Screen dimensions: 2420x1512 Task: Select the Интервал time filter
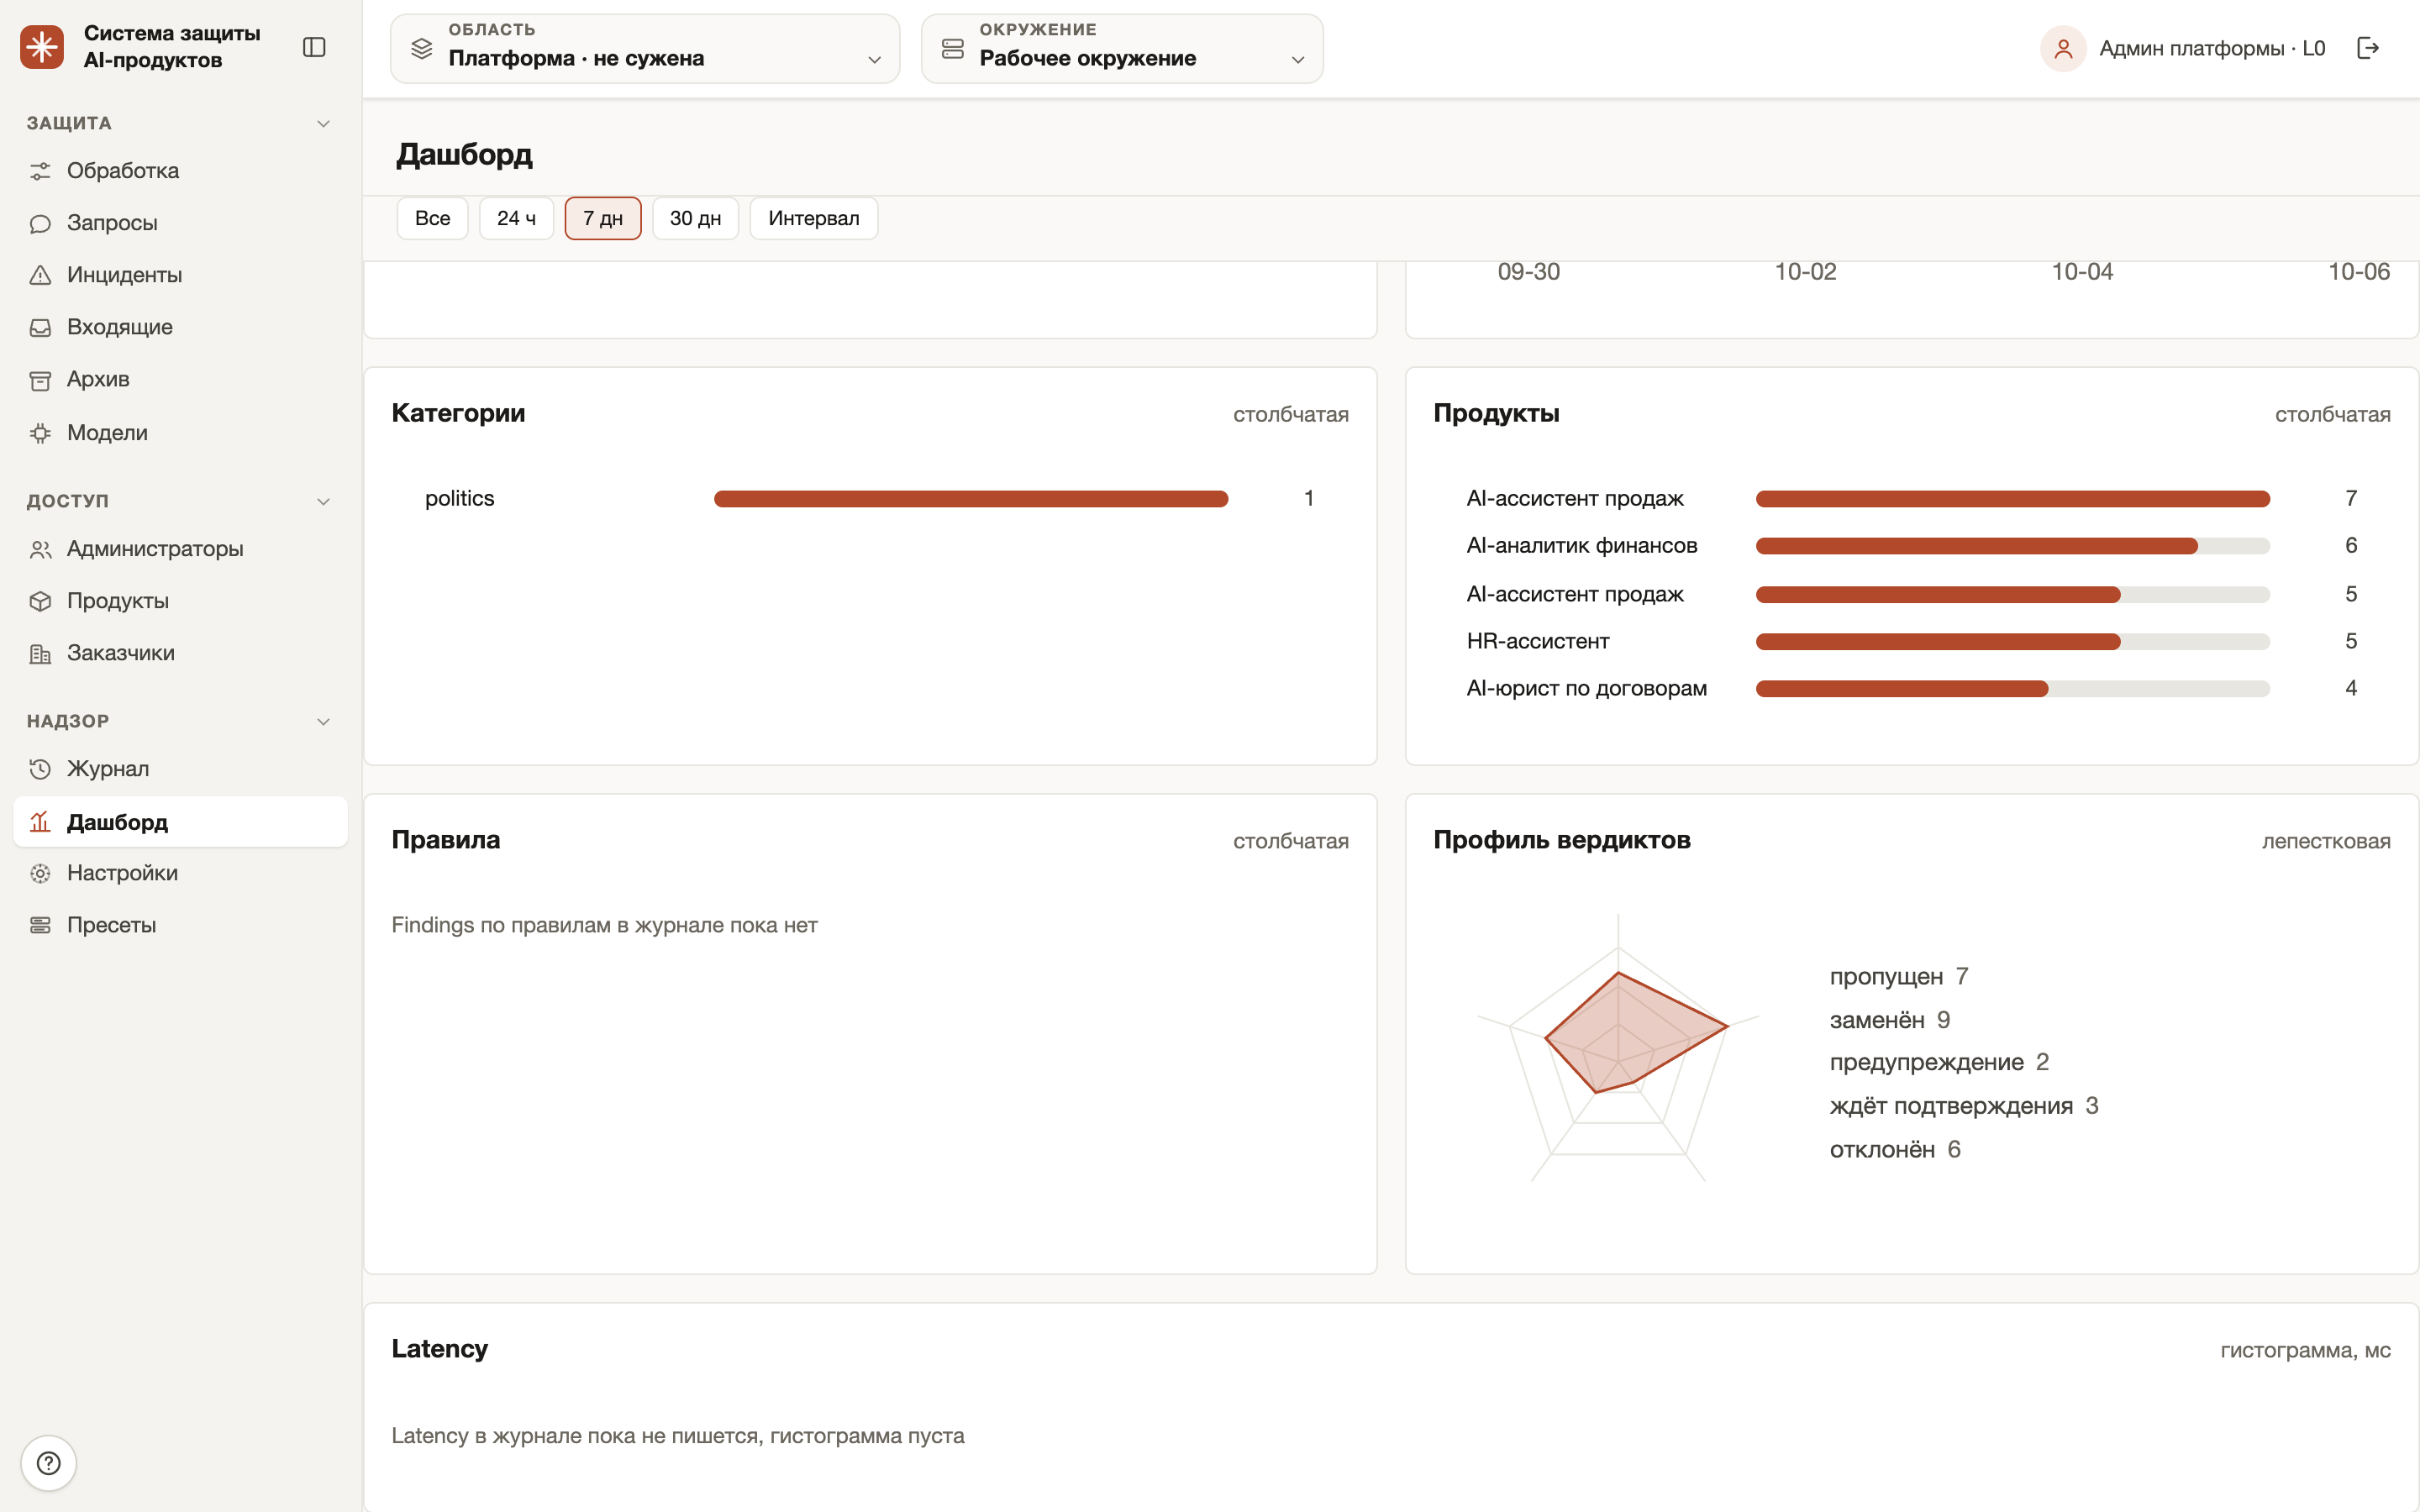tap(813, 218)
